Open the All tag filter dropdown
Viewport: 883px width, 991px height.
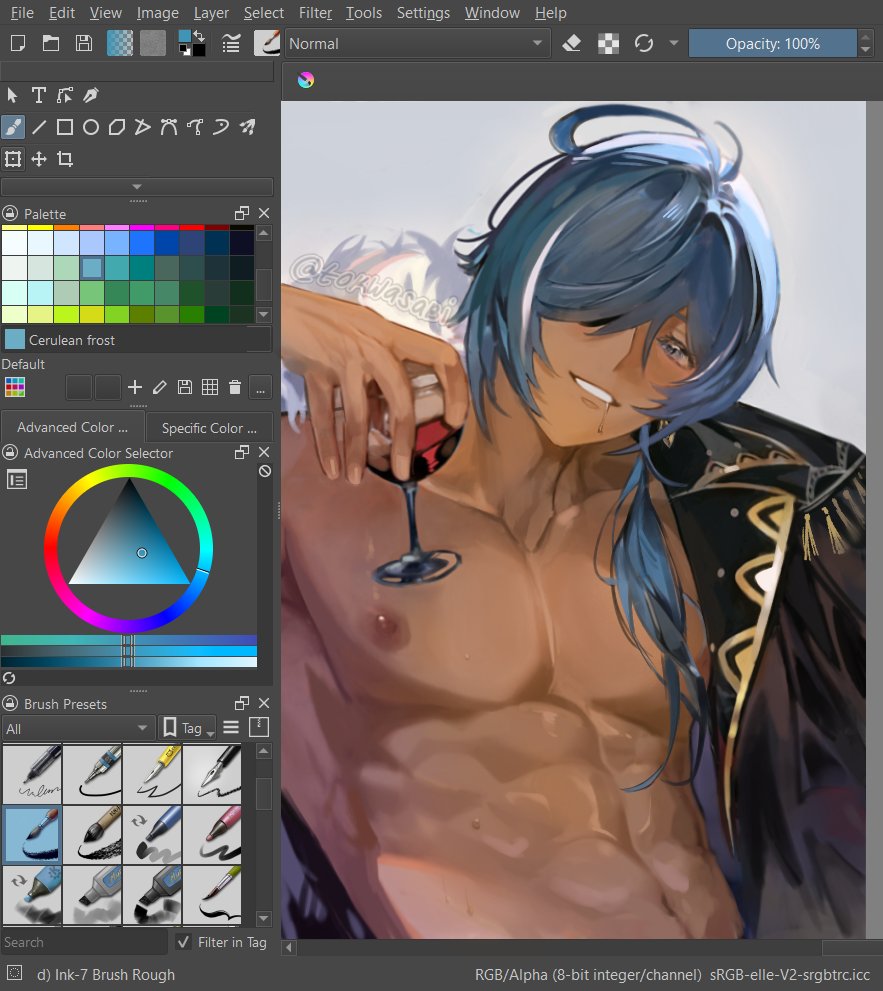[x=78, y=729]
